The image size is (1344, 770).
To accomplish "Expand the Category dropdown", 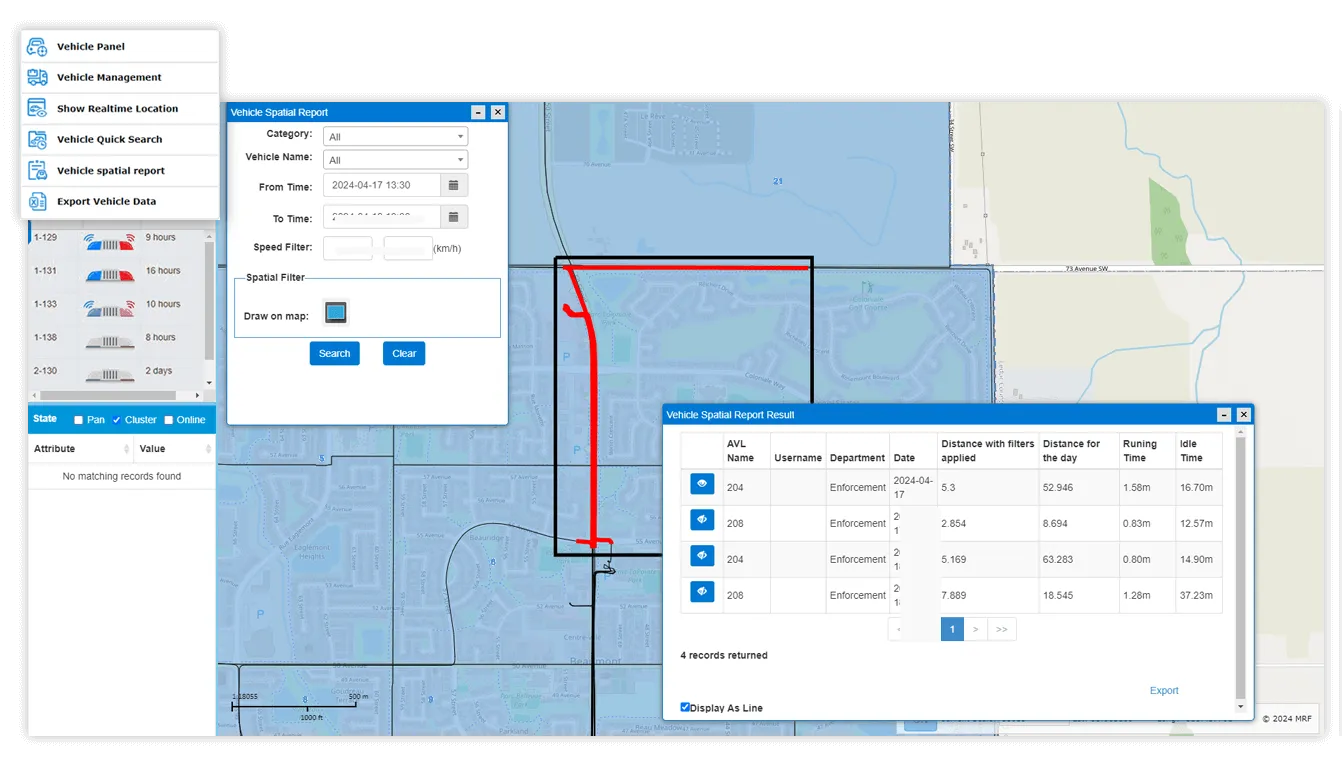I will click(x=395, y=136).
